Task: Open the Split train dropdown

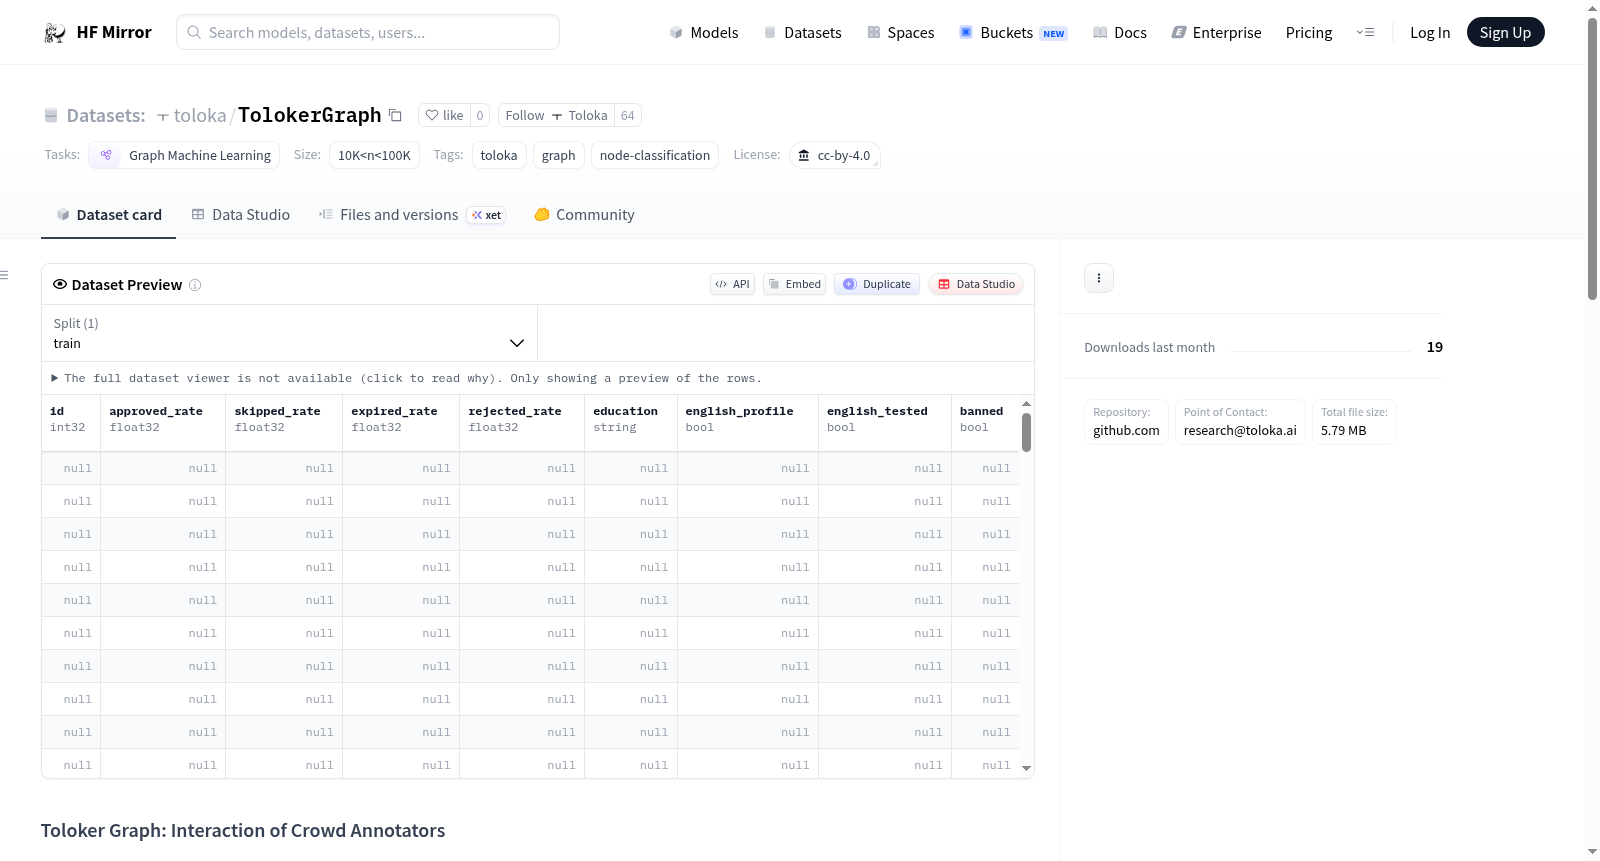Action: (289, 333)
